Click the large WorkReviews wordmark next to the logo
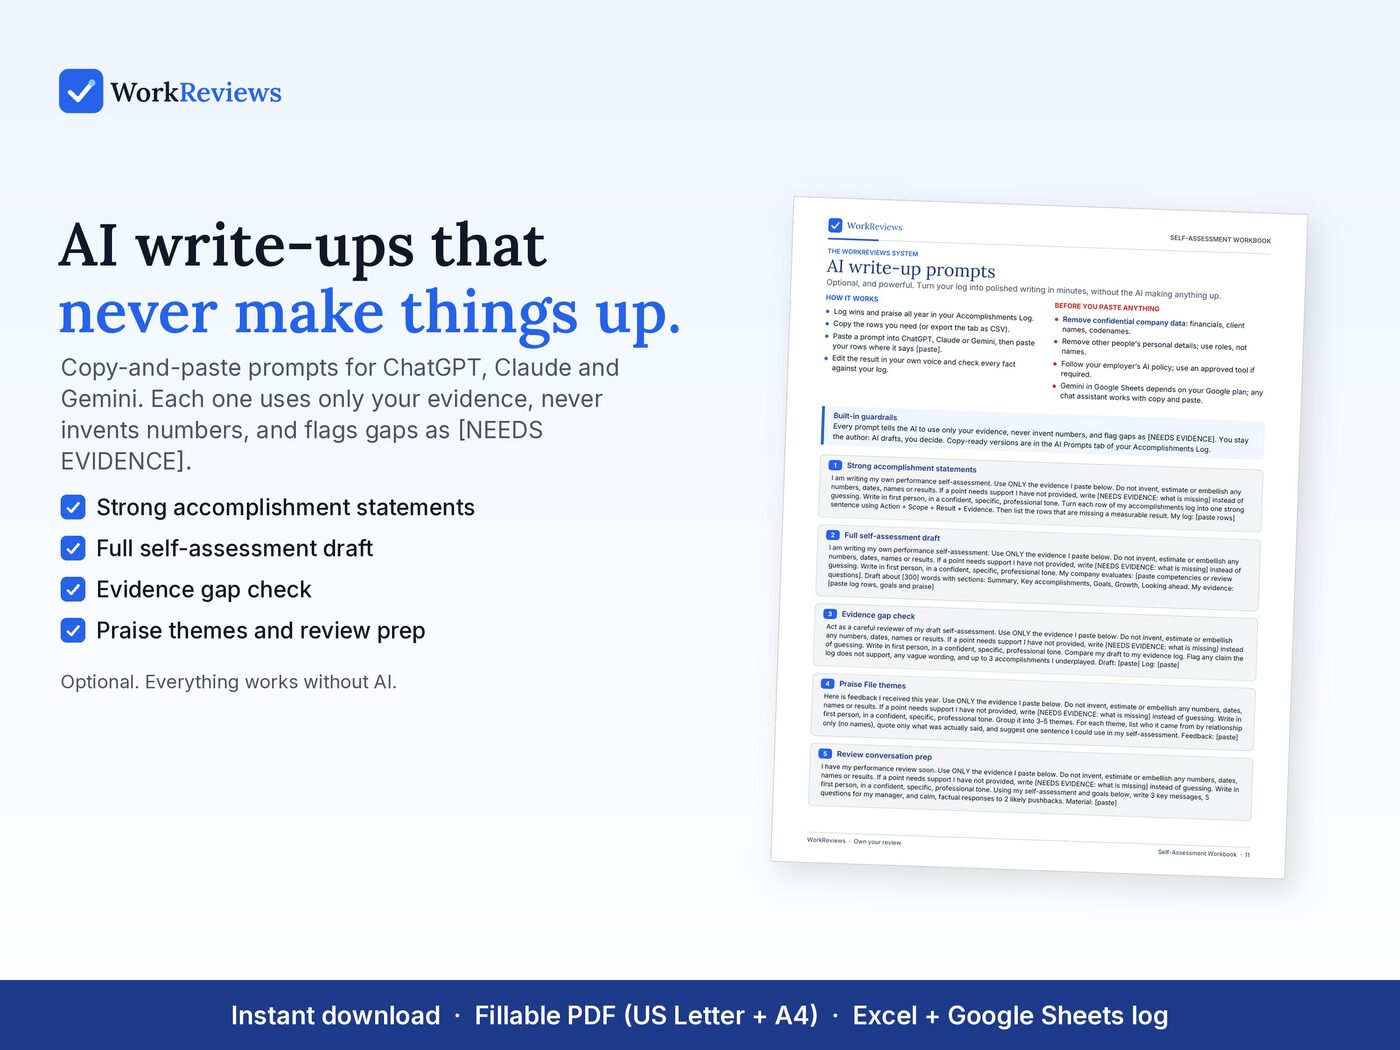This screenshot has width=1400, height=1050. pyautogui.click(x=196, y=93)
